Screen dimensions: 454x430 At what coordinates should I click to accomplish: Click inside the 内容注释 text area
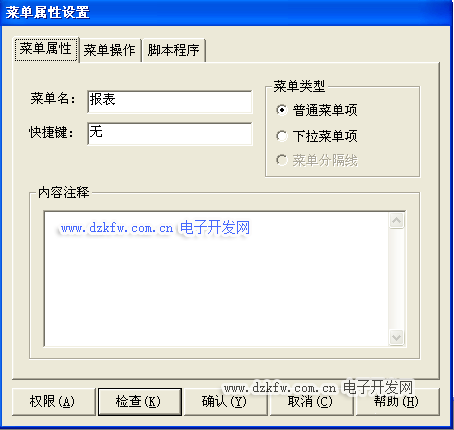(x=216, y=279)
